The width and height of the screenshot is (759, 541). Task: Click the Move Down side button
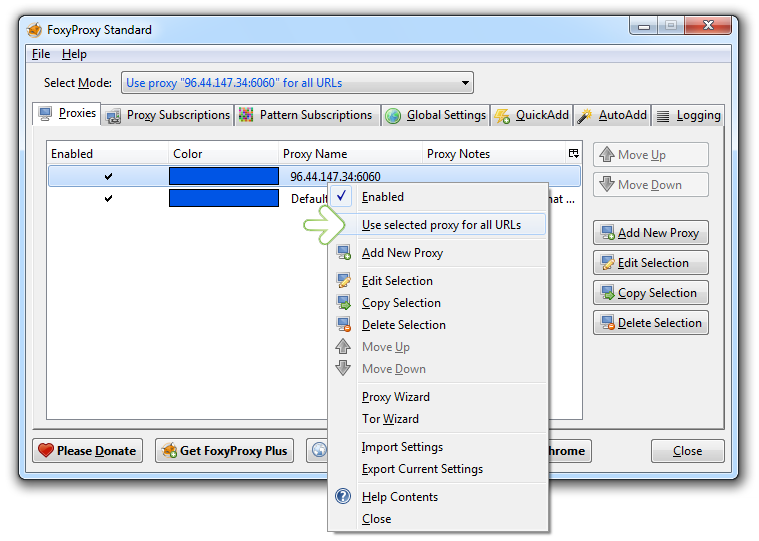coord(651,185)
